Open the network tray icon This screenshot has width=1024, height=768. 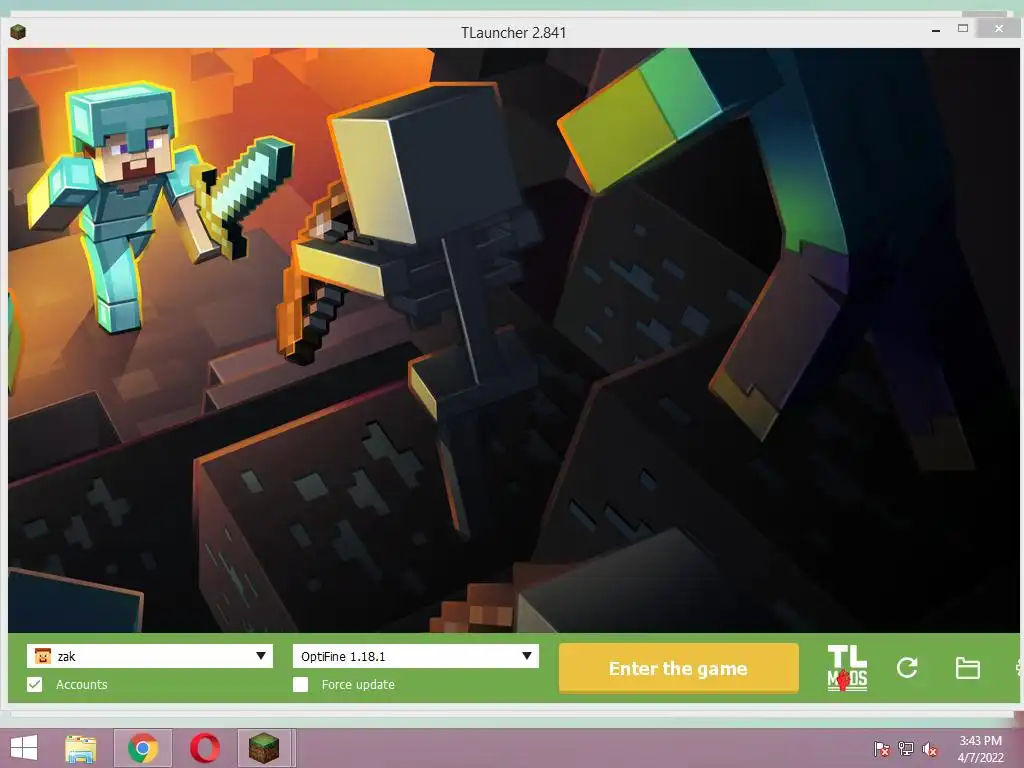click(906, 748)
